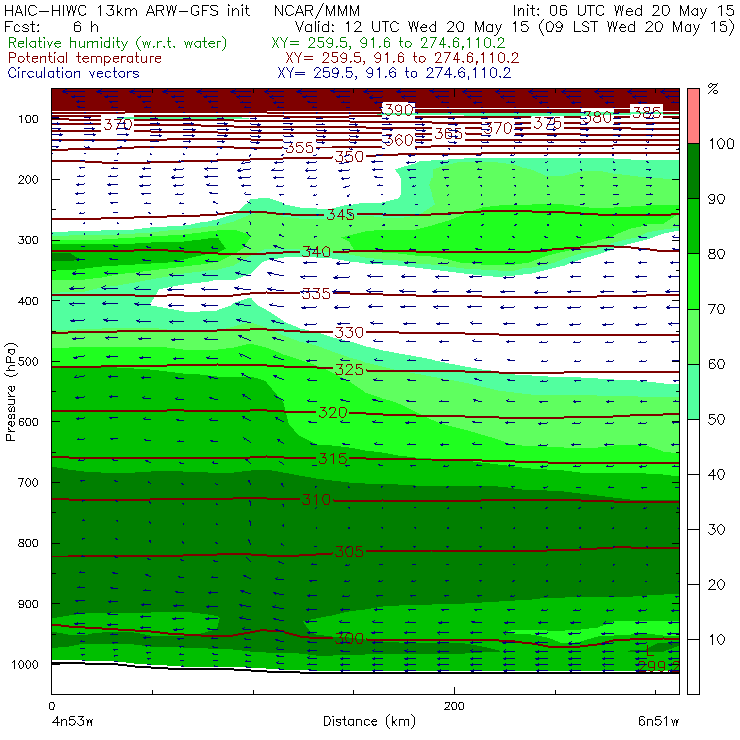
Task: Click the '305' contour label
Action: click(x=350, y=551)
